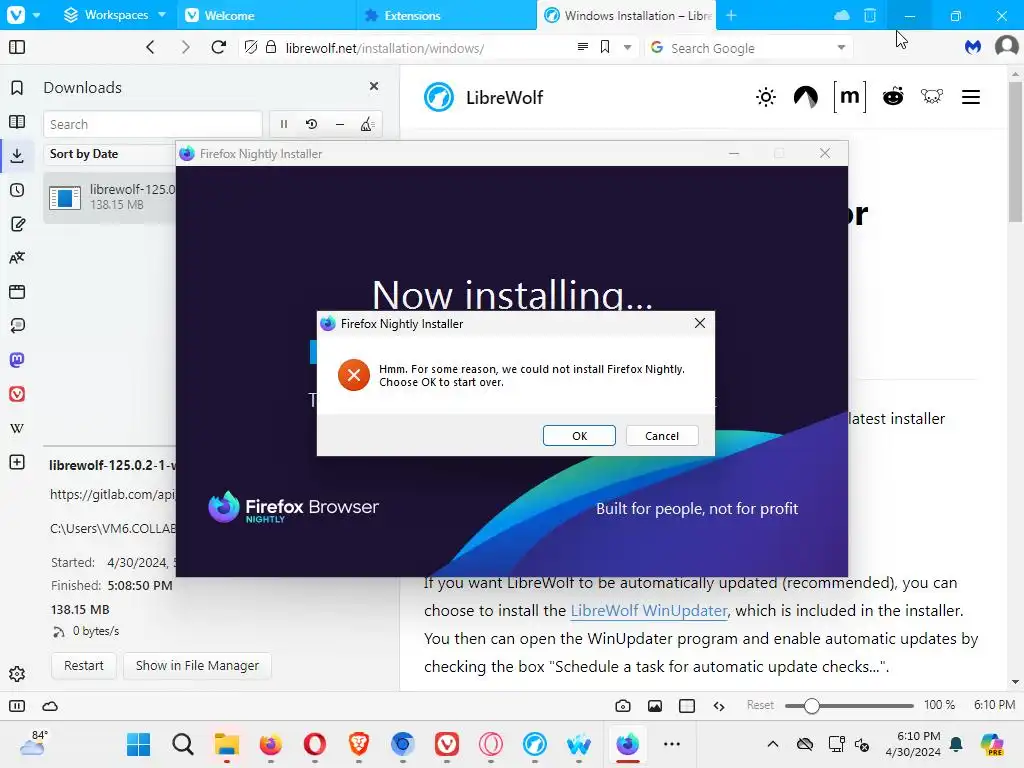1024x768 pixels.
Task: Click Reset zoom in status bar
Action: (x=760, y=705)
